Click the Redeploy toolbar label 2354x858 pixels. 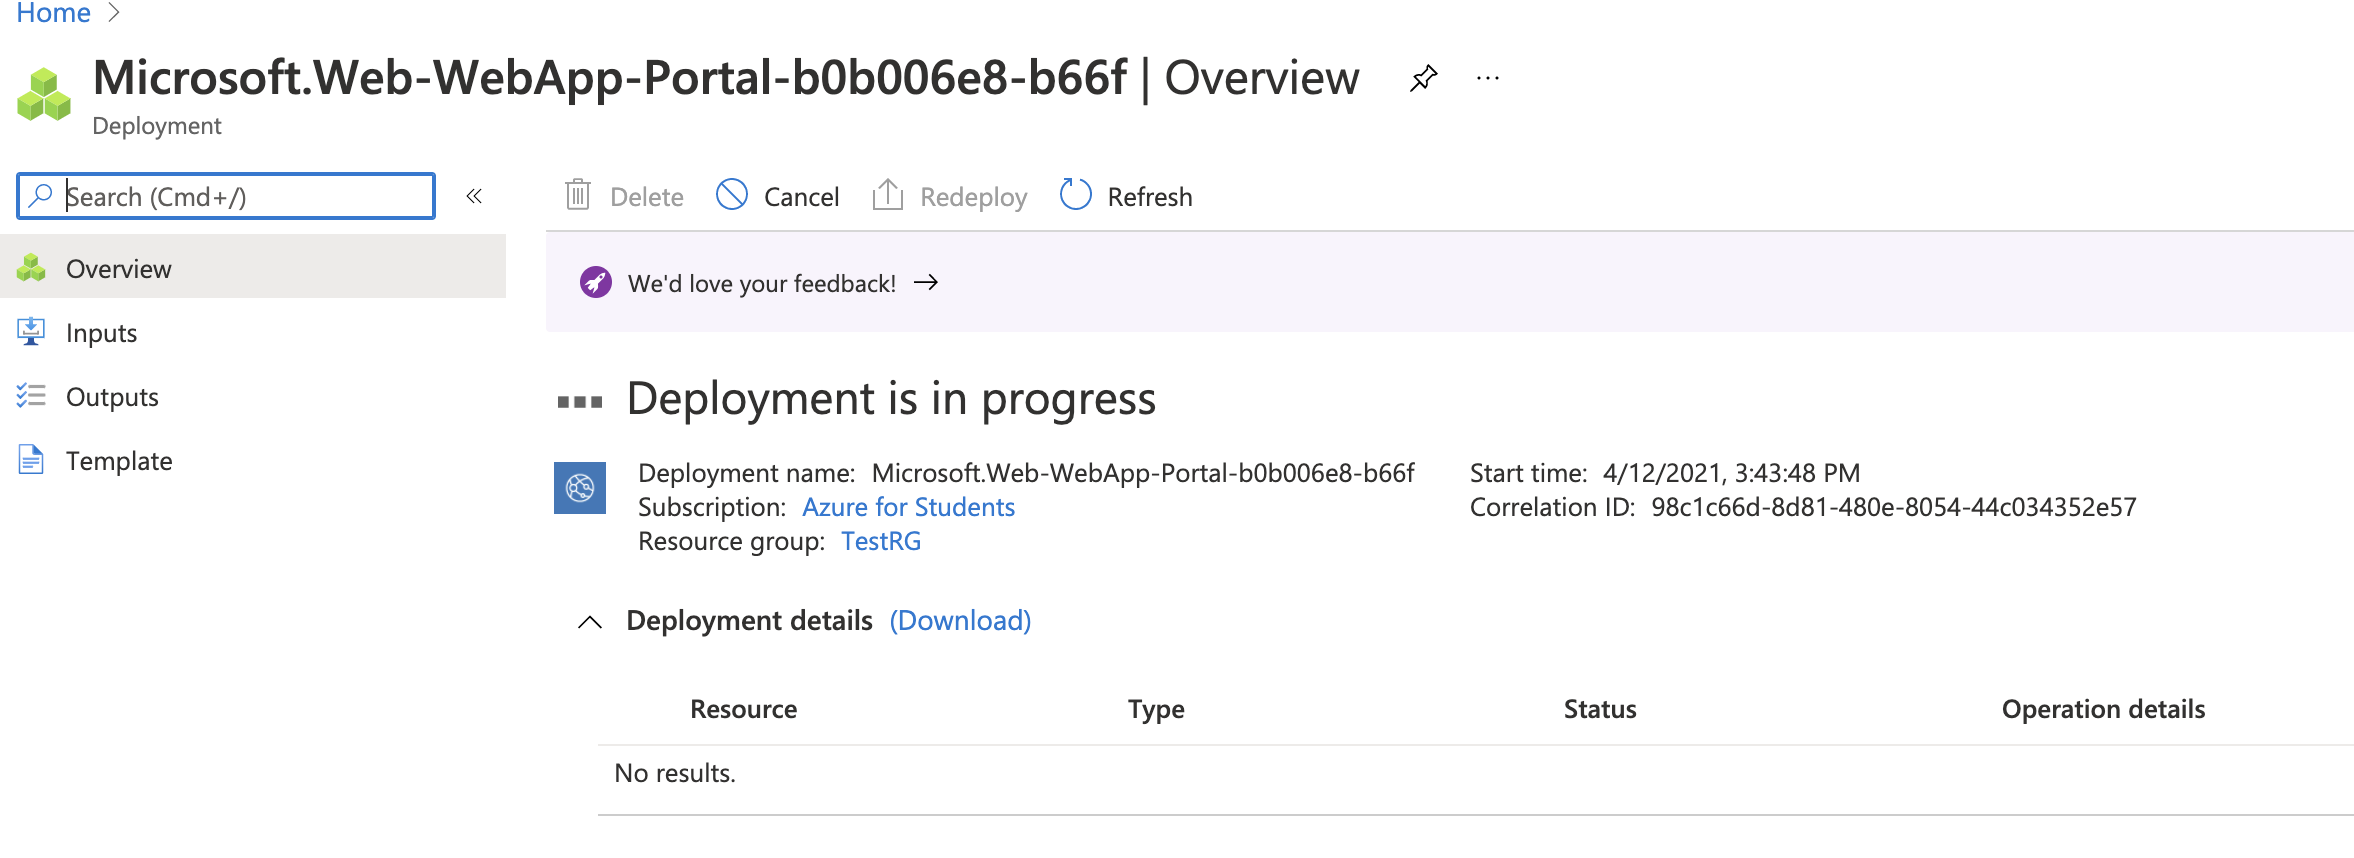point(973,197)
